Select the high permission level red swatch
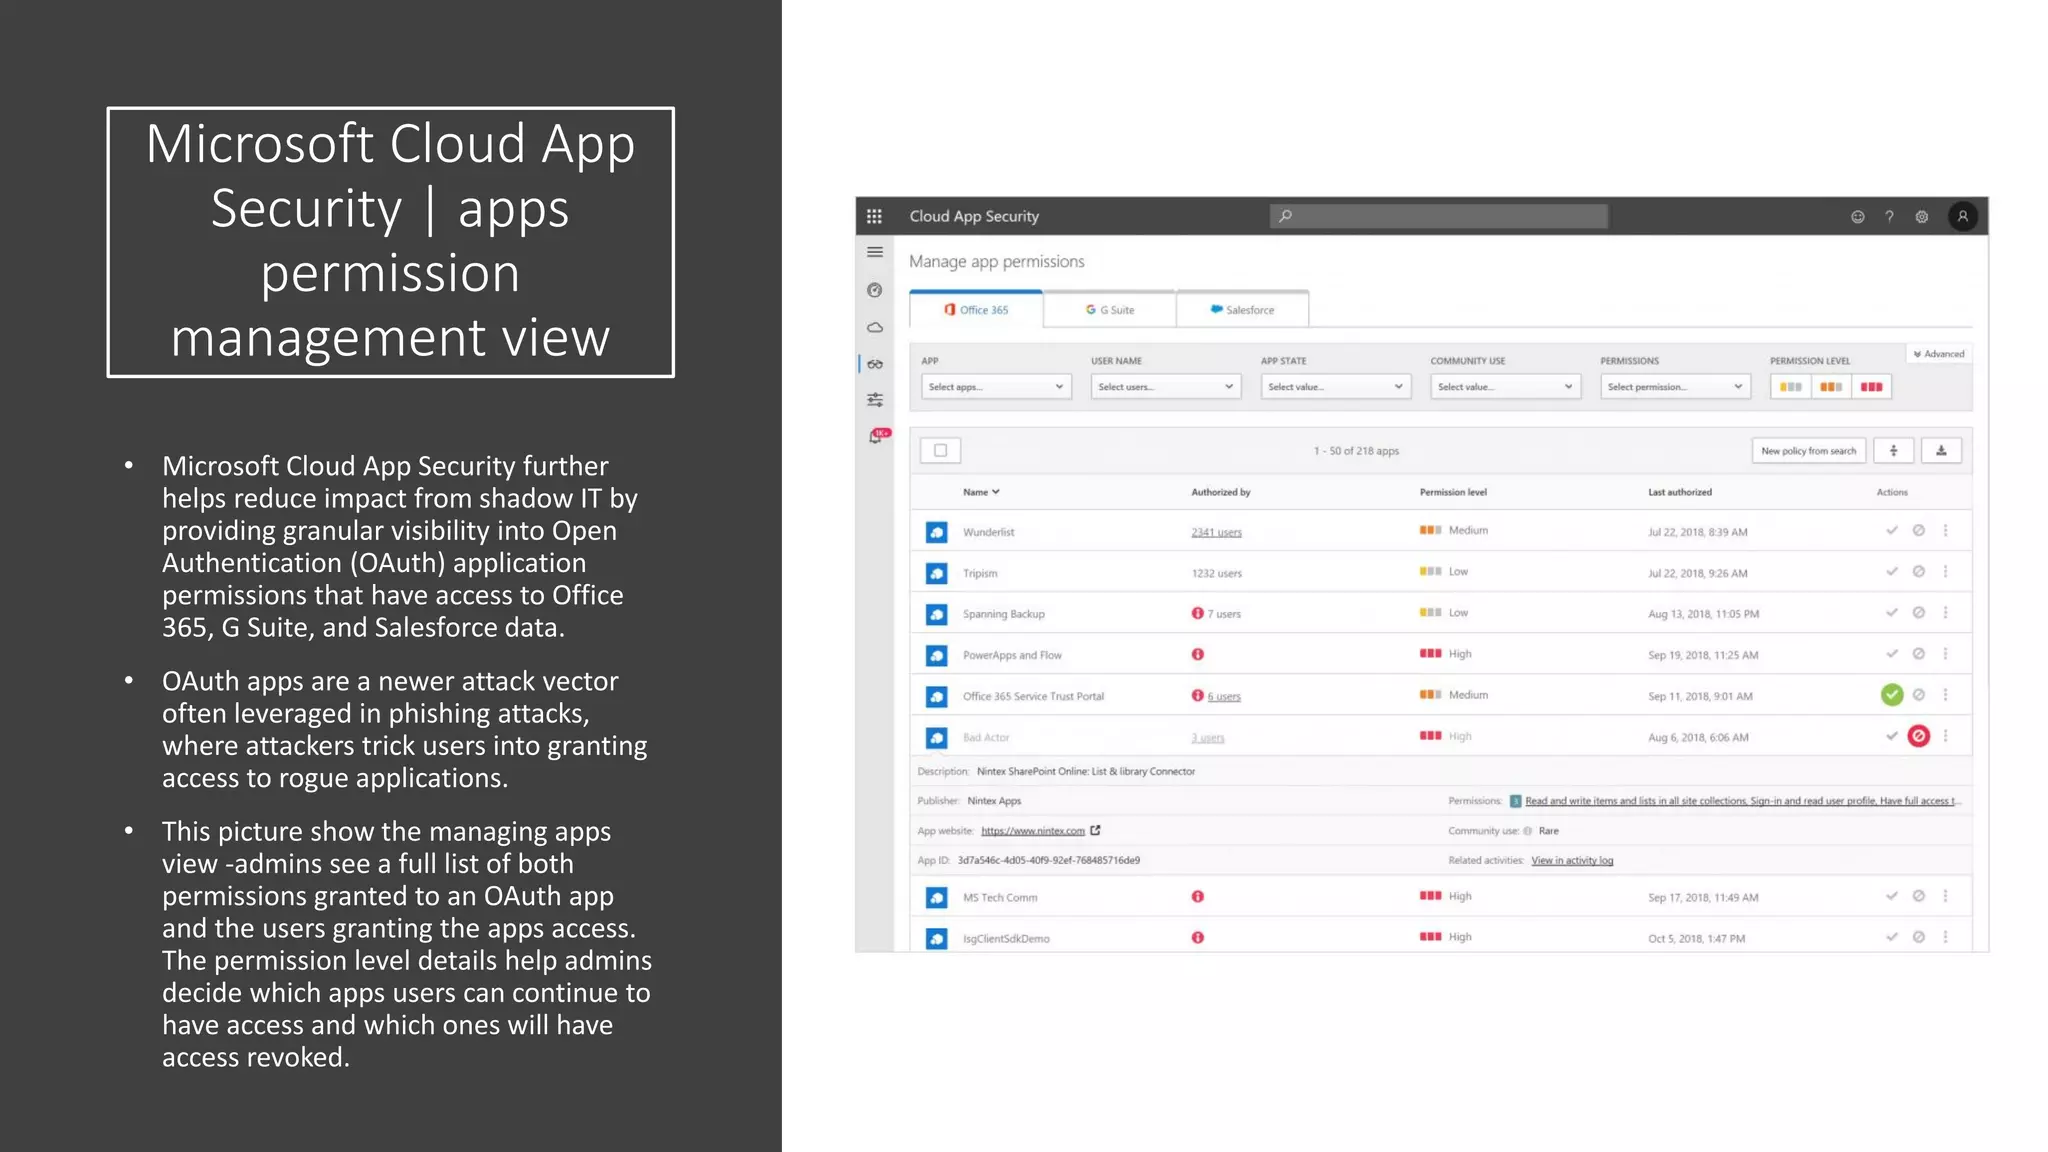Viewport: 2048px width, 1152px height. click(1871, 387)
